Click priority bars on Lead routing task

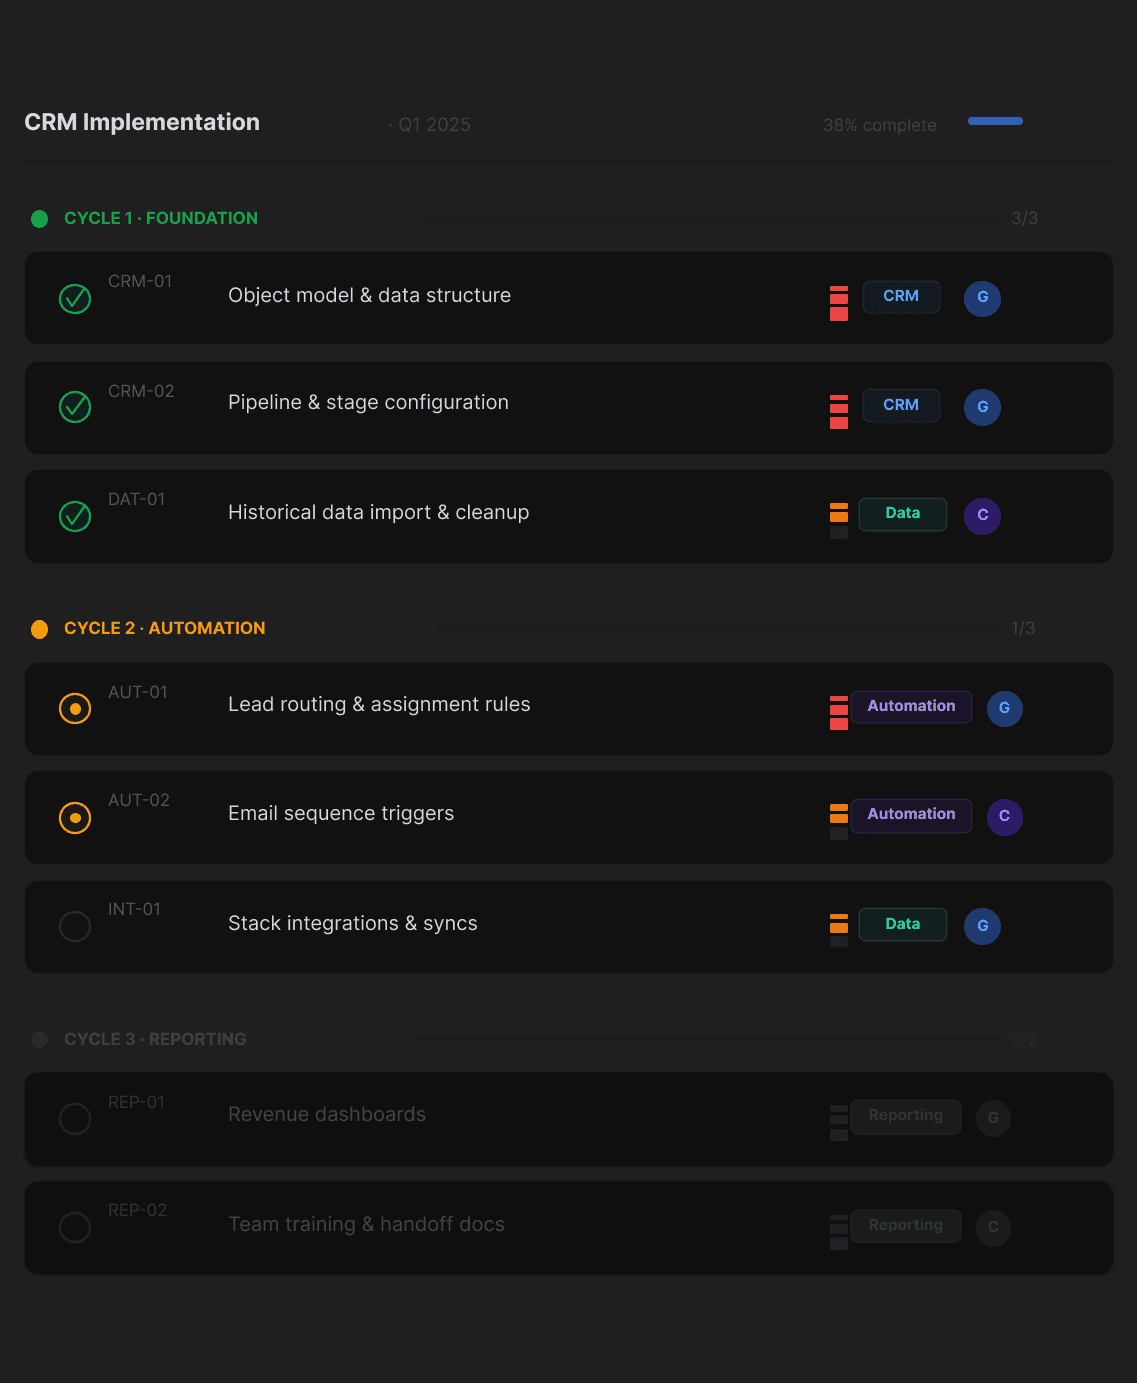[839, 712]
